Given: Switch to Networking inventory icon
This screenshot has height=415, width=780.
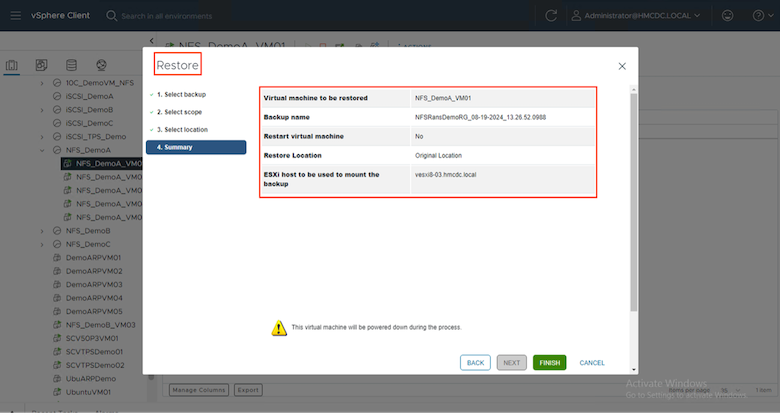Looking at the screenshot, I should pyautogui.click(x=101, y=65).
